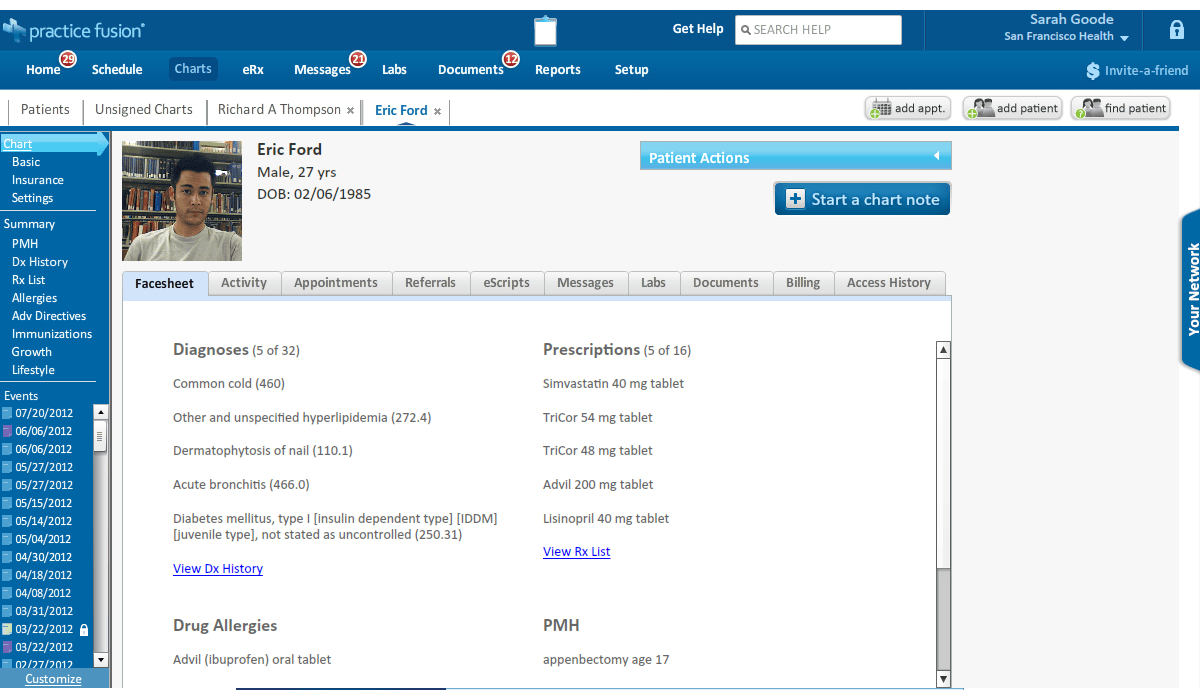Click the add appt. calendar icon
Image resolution: width=1200 pixels, height=700 pixels.
(x=881, y=109)
